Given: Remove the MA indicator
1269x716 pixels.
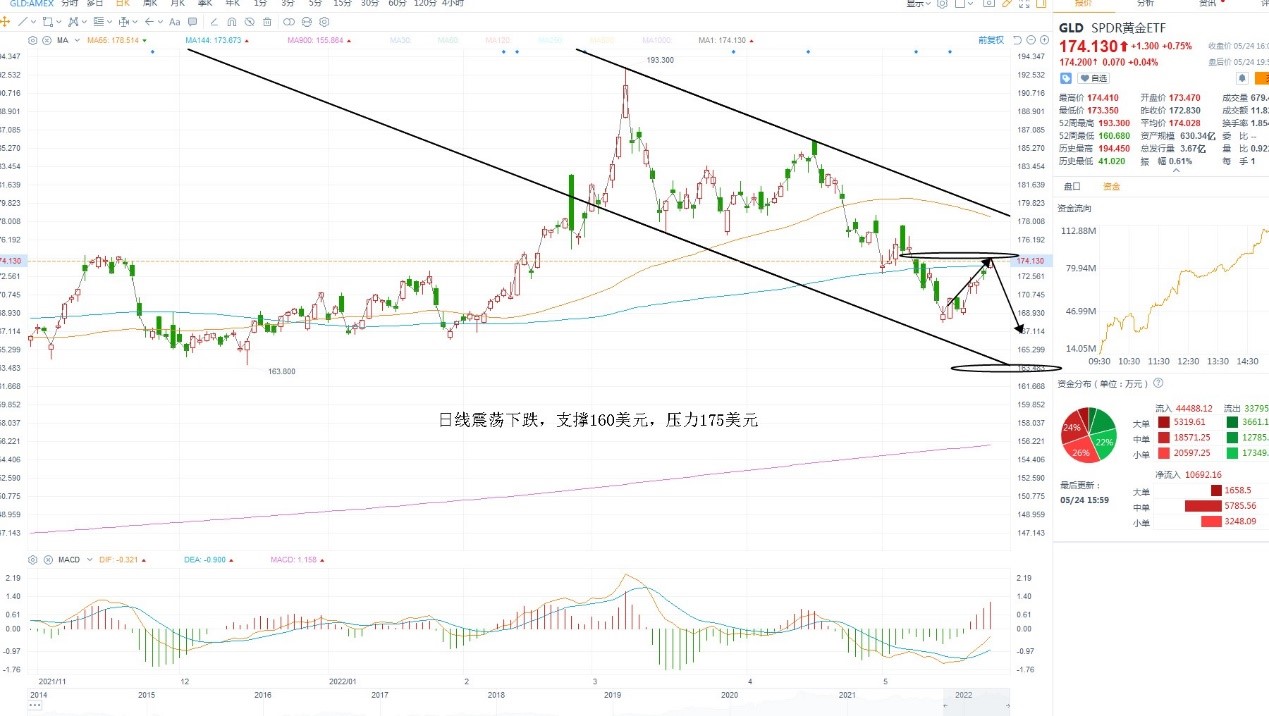Looking at the screenshot, I should click(47, 40).
